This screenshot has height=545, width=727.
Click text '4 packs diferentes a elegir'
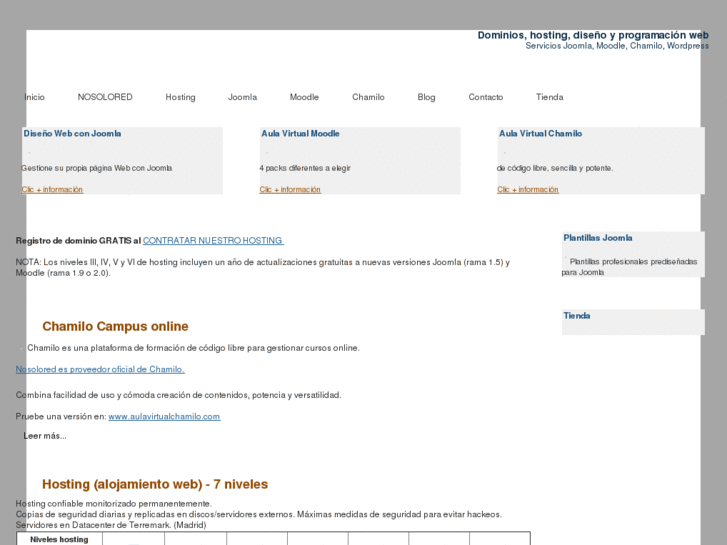[305, 168]
